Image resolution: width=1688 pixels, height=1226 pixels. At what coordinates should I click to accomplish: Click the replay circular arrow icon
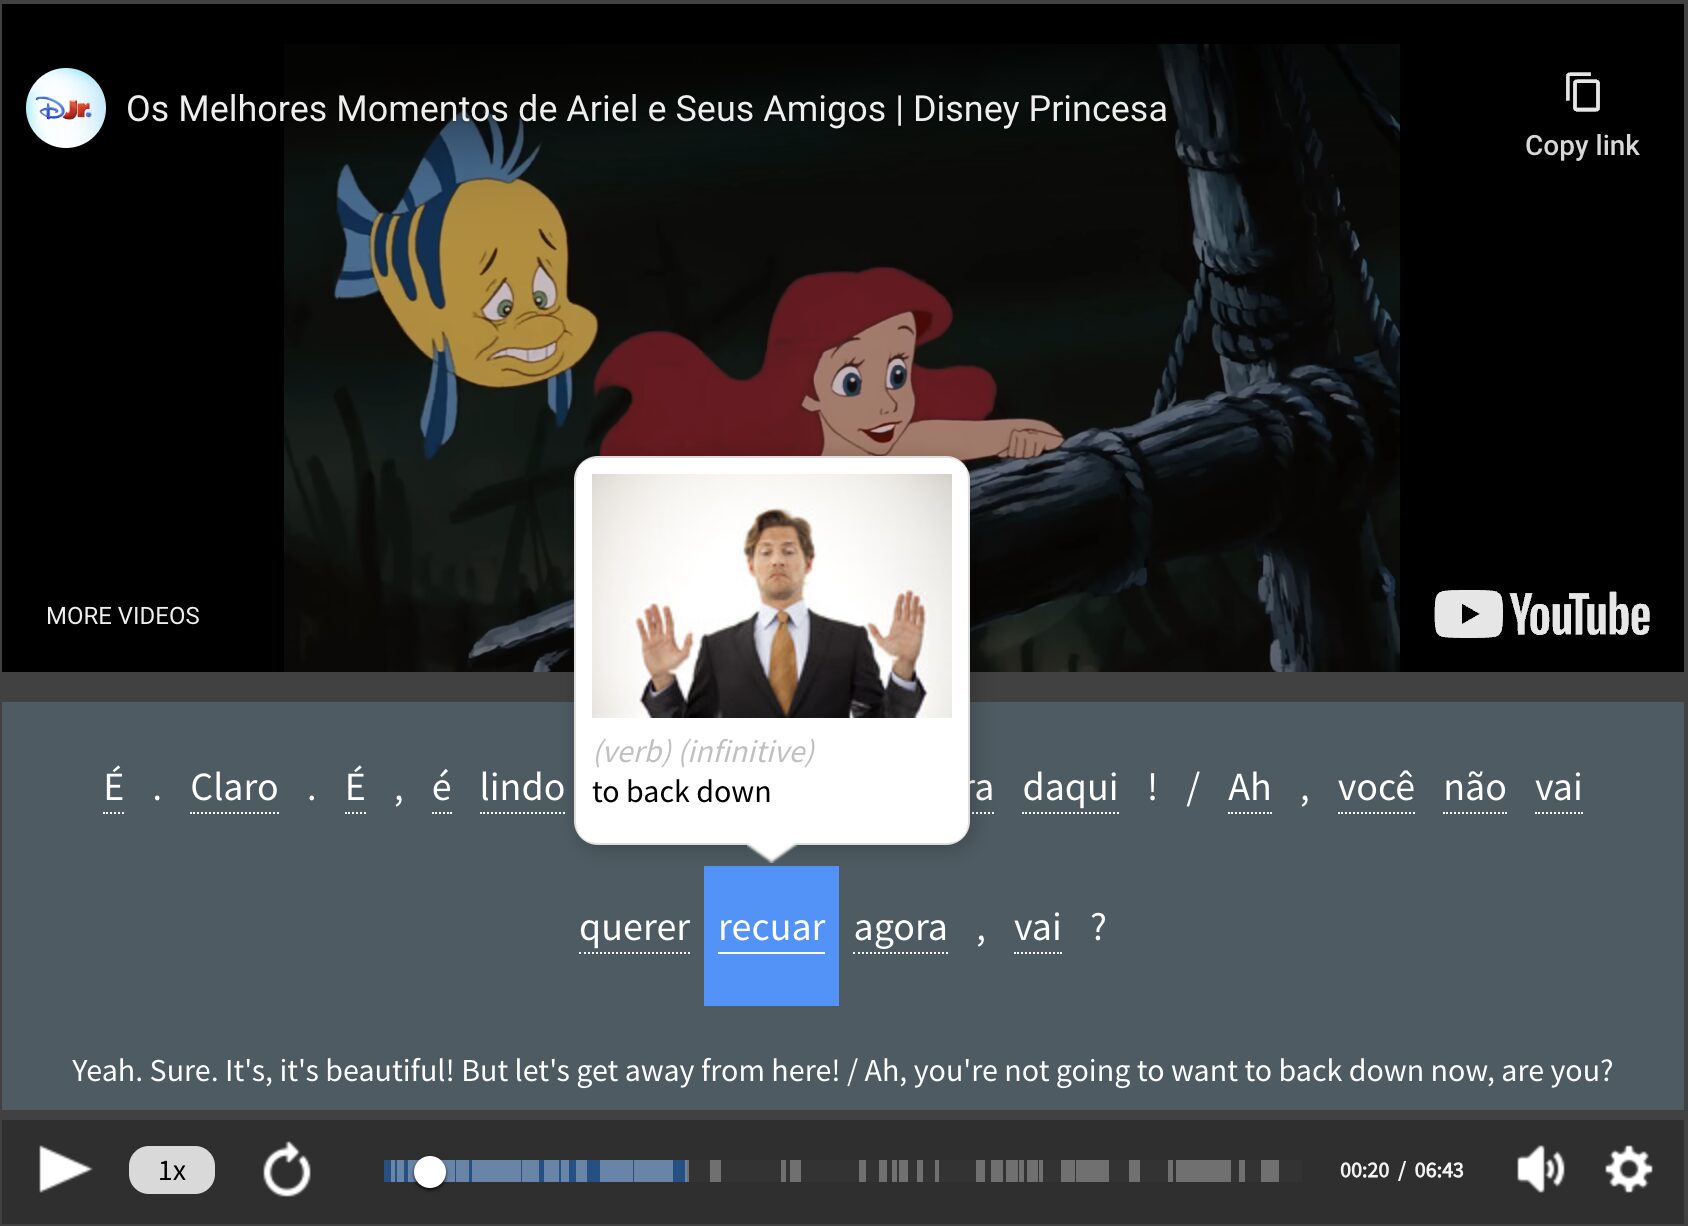click(x=287, y=1170)
